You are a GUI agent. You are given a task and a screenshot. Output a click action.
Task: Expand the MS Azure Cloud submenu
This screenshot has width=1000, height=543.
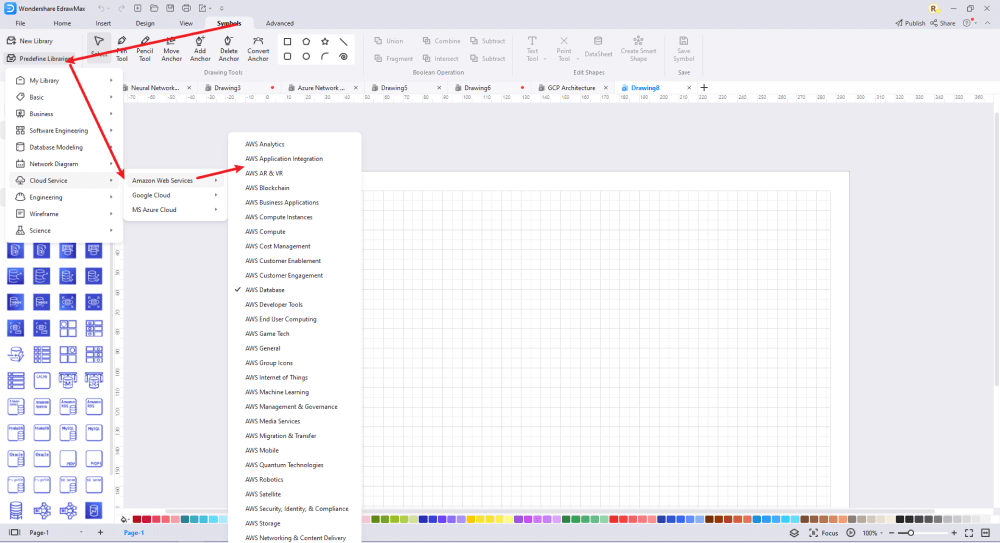pos(175,209)
